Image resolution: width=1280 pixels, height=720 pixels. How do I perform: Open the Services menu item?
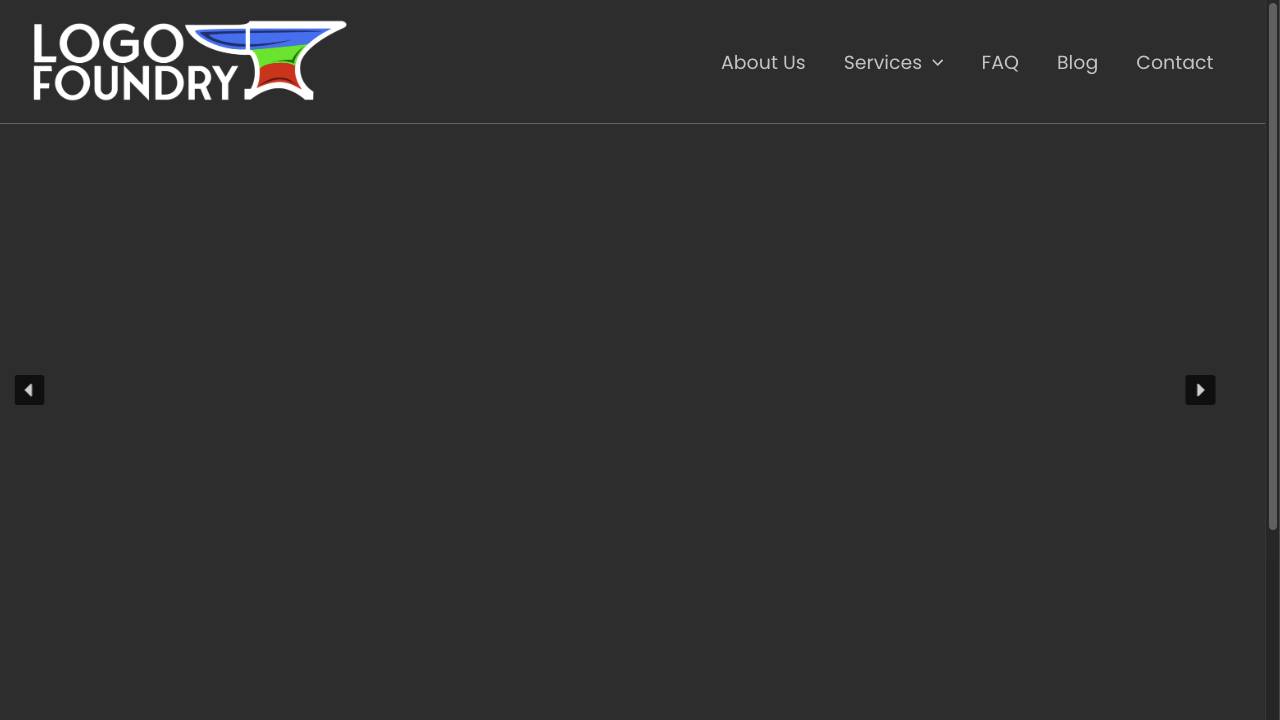(882, 62)
